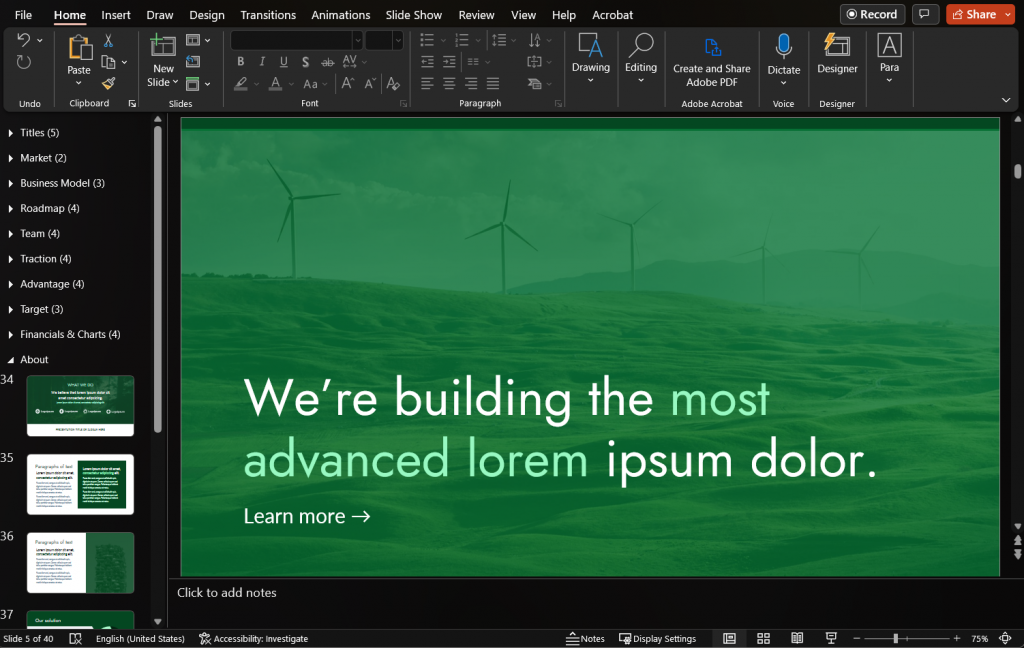Select slide 36 thumbnail
Image resolution: width=1024 pixels, height=648 pixels.
tap(80, 562)
